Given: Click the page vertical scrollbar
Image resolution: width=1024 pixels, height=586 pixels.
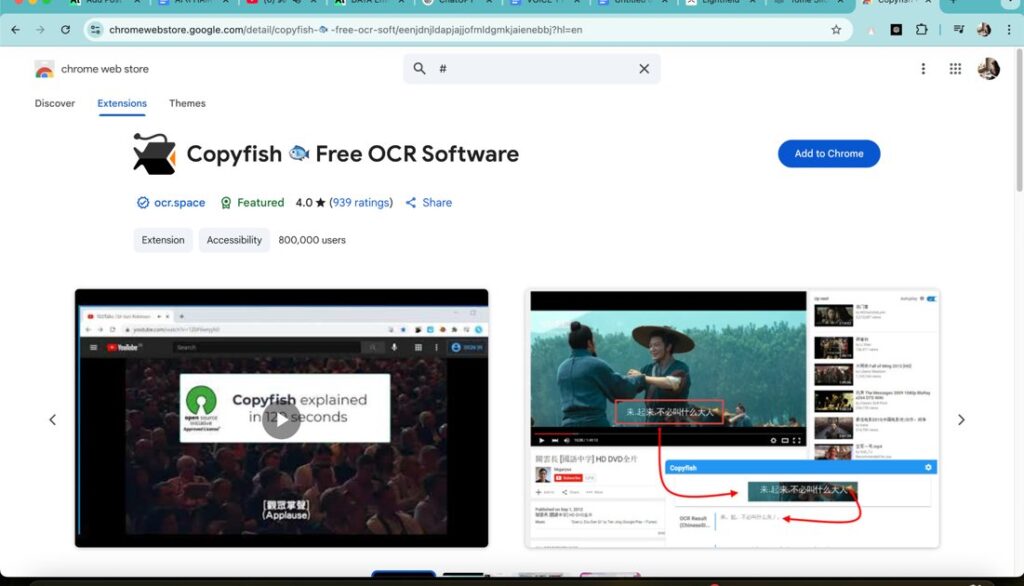Looking at the screenshot, I should (1019, 120).
